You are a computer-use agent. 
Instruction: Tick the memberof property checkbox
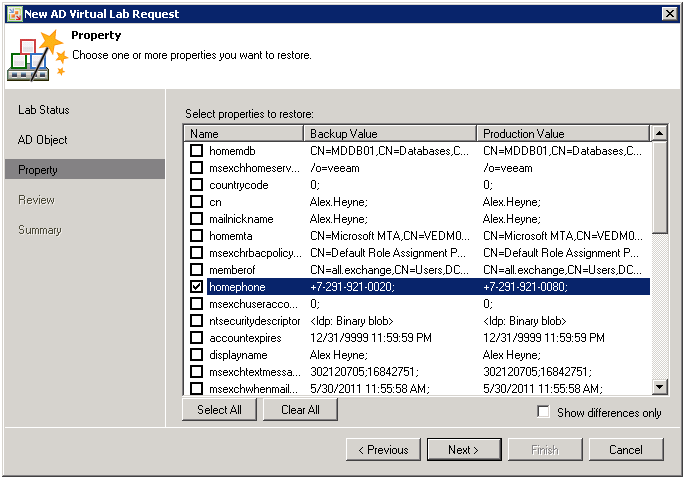197,270
